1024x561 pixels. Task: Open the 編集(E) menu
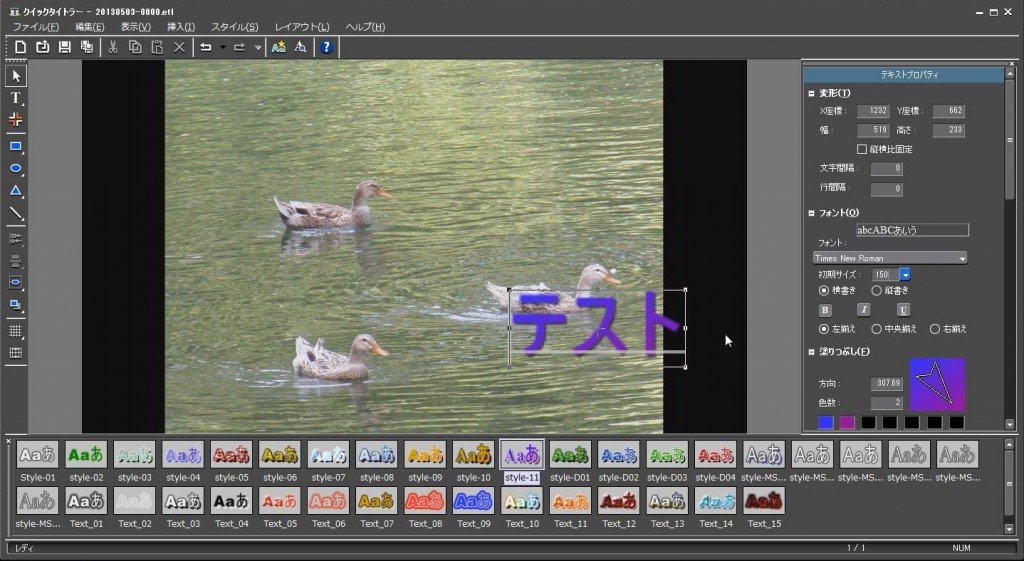[89, 27]
